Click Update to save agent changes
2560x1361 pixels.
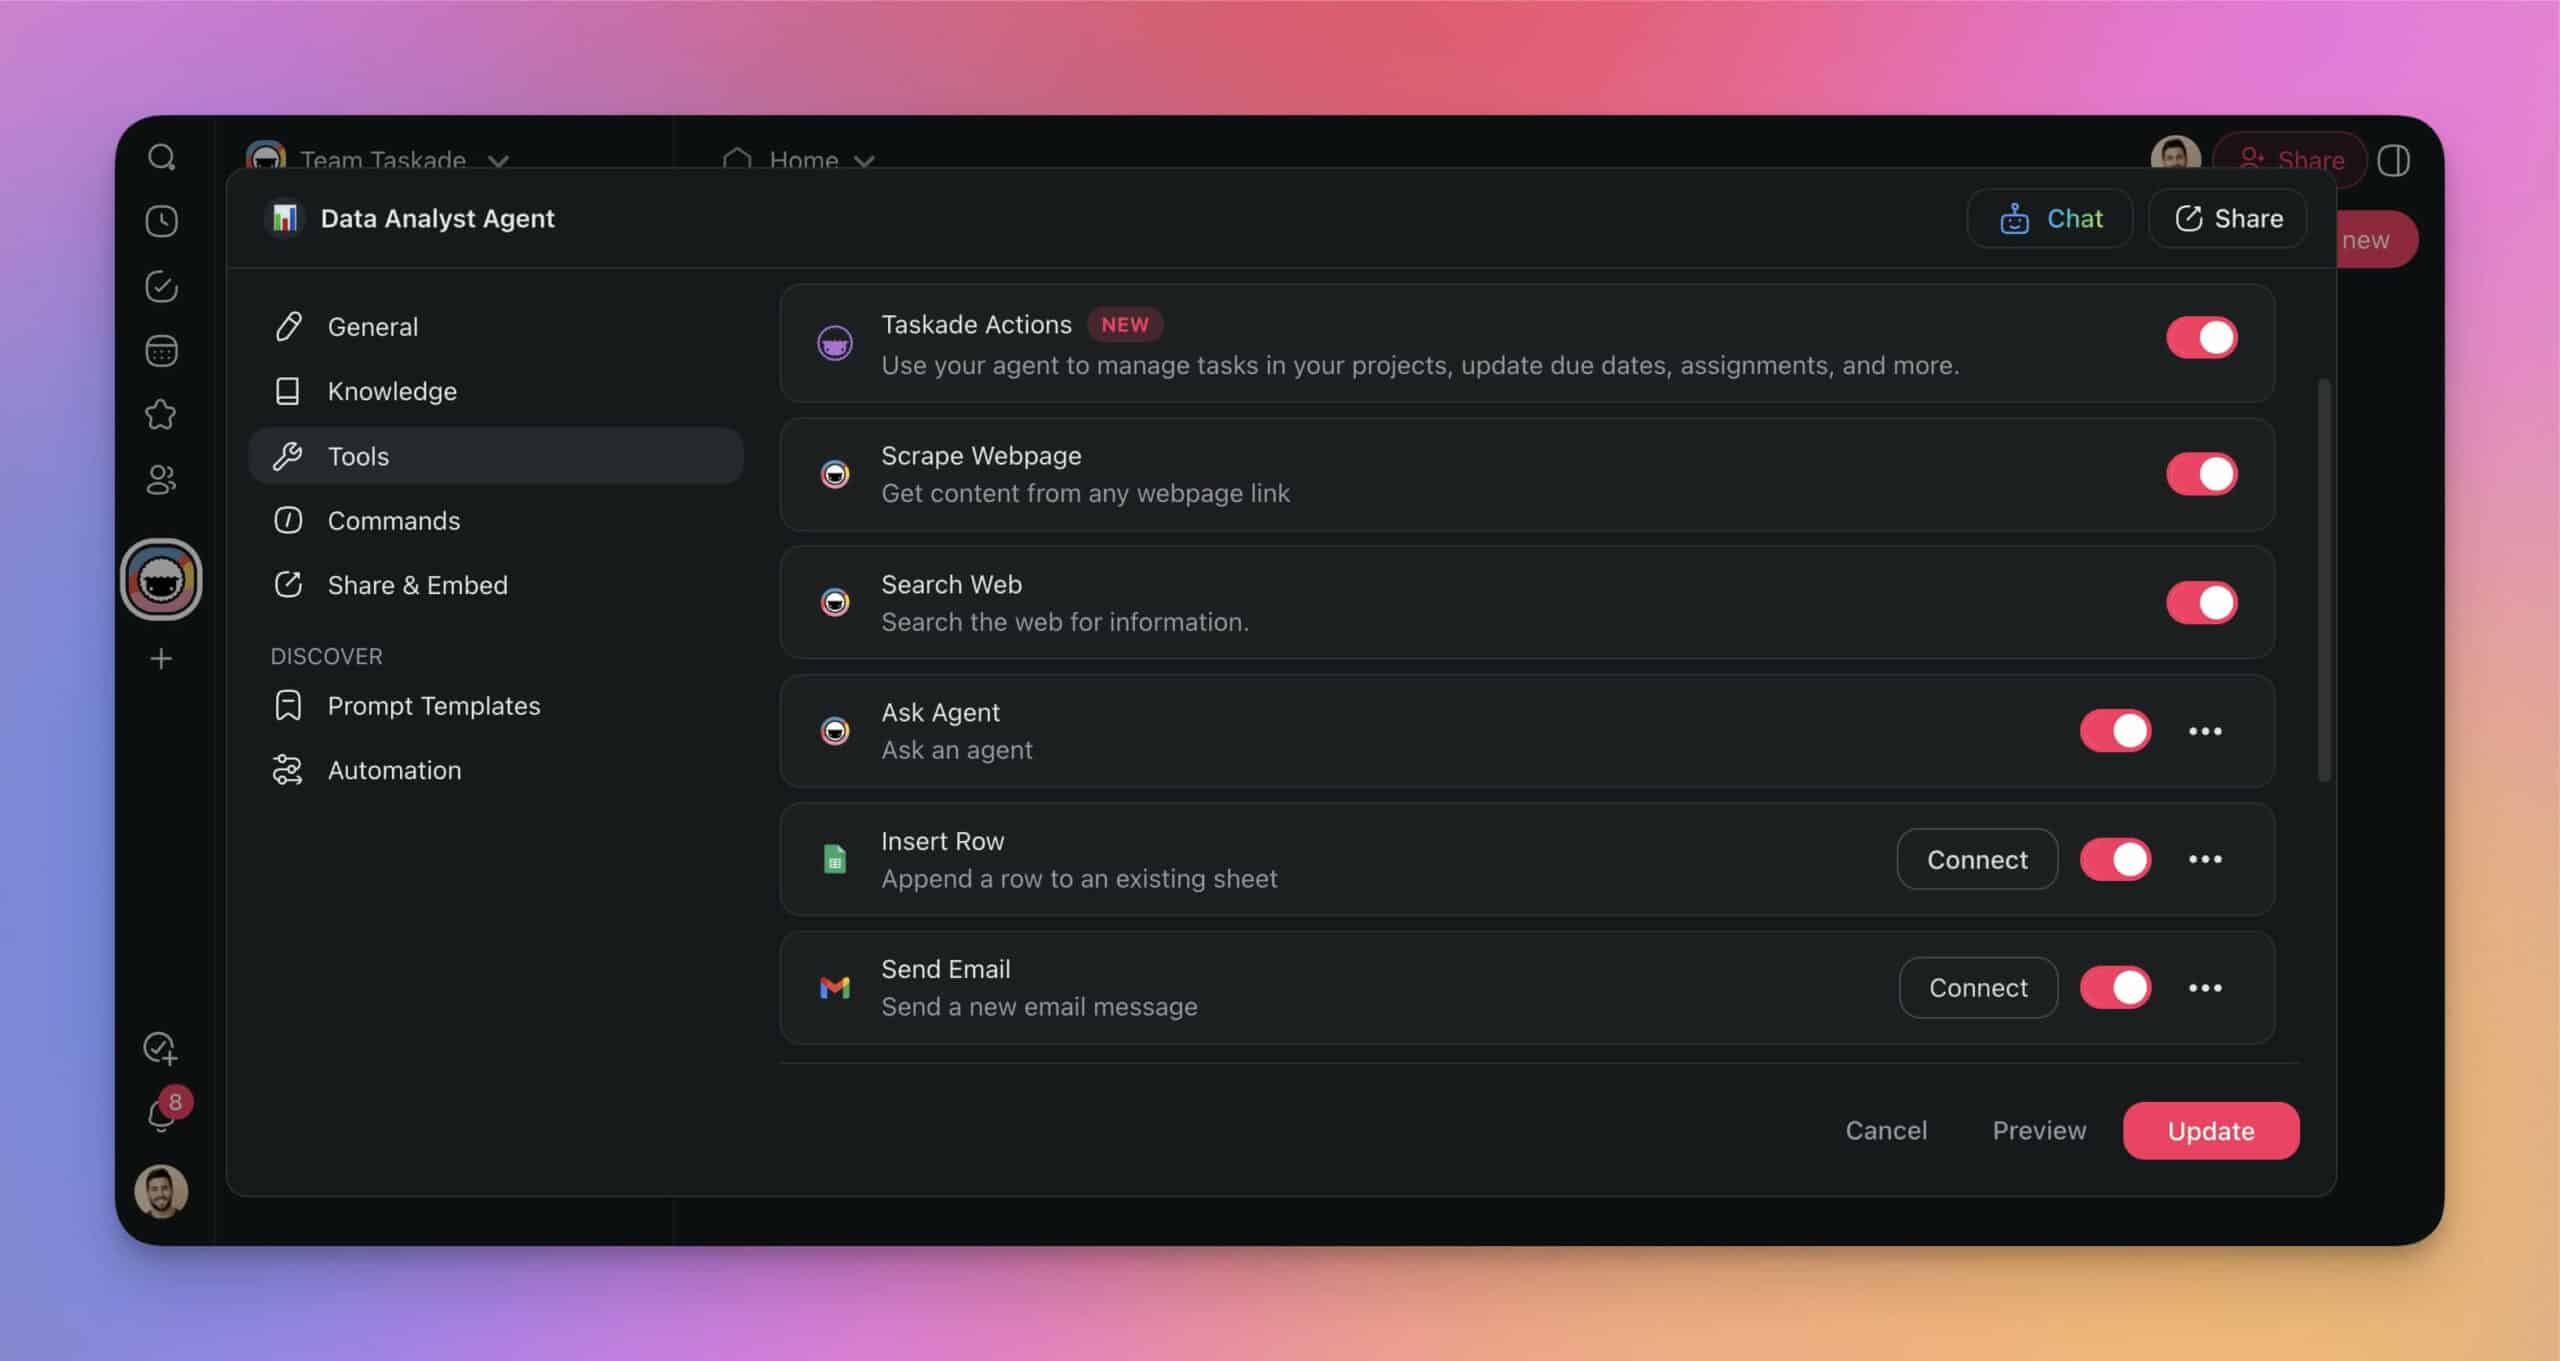[2211, 1129]
